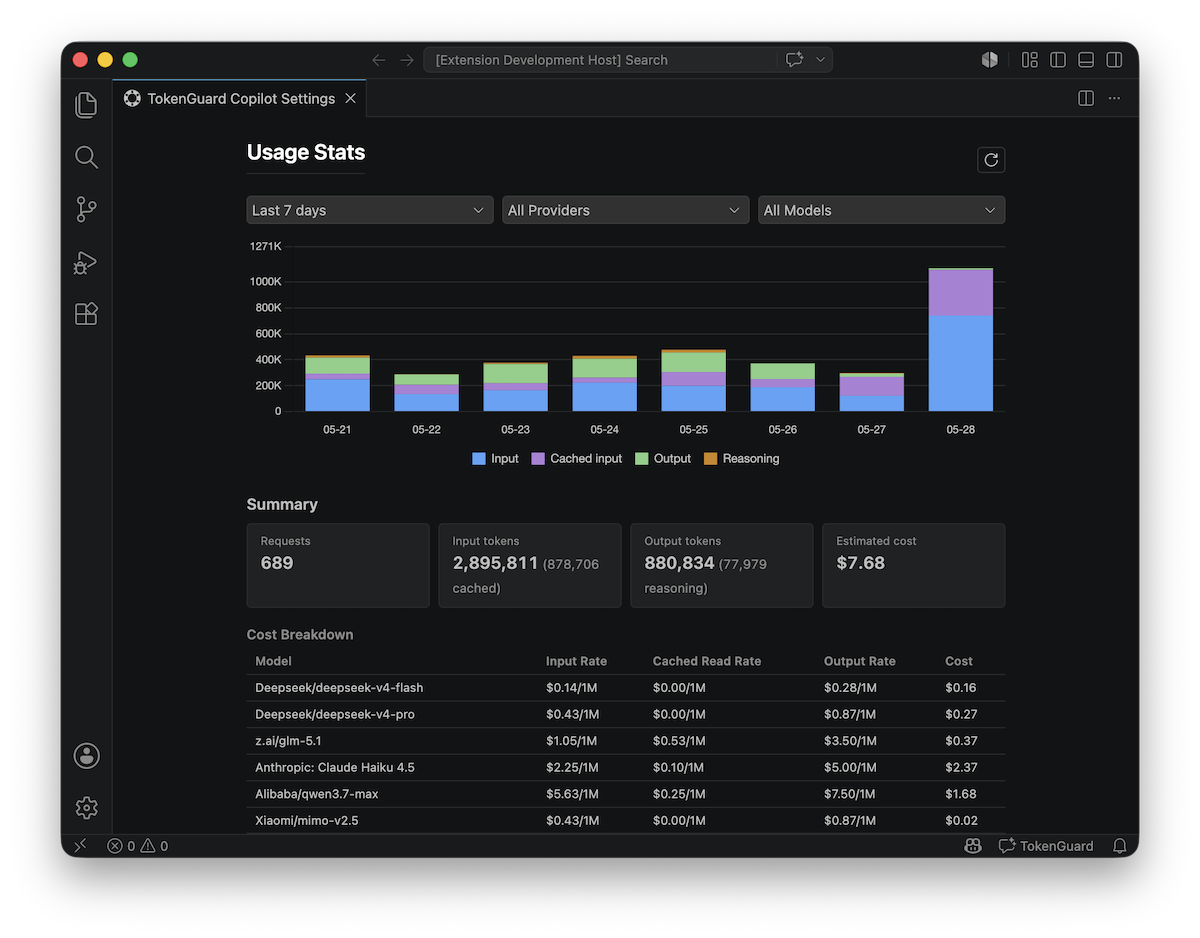Click the $5.63/1M input rate cell

click(x=573, y=794)
